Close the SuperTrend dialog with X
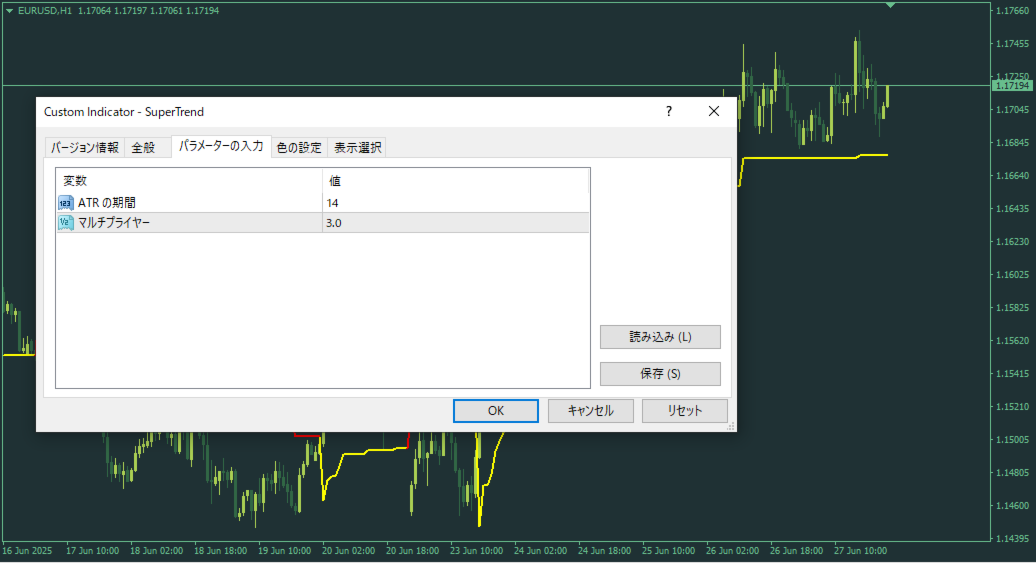The width and height of the screenshot is (1036, 563). (x=714, y=111)
